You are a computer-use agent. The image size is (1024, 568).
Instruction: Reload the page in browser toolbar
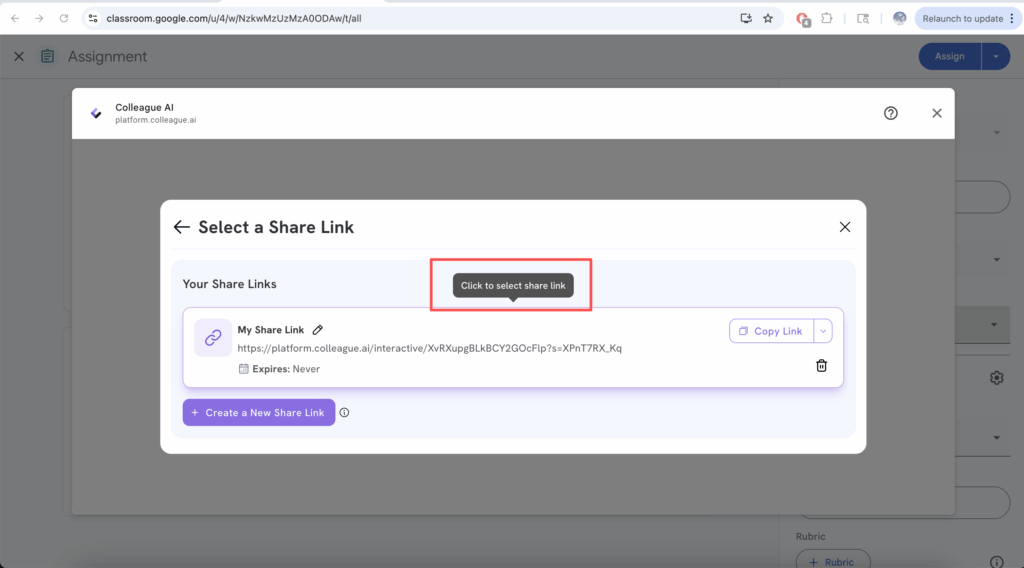point(64,18)
